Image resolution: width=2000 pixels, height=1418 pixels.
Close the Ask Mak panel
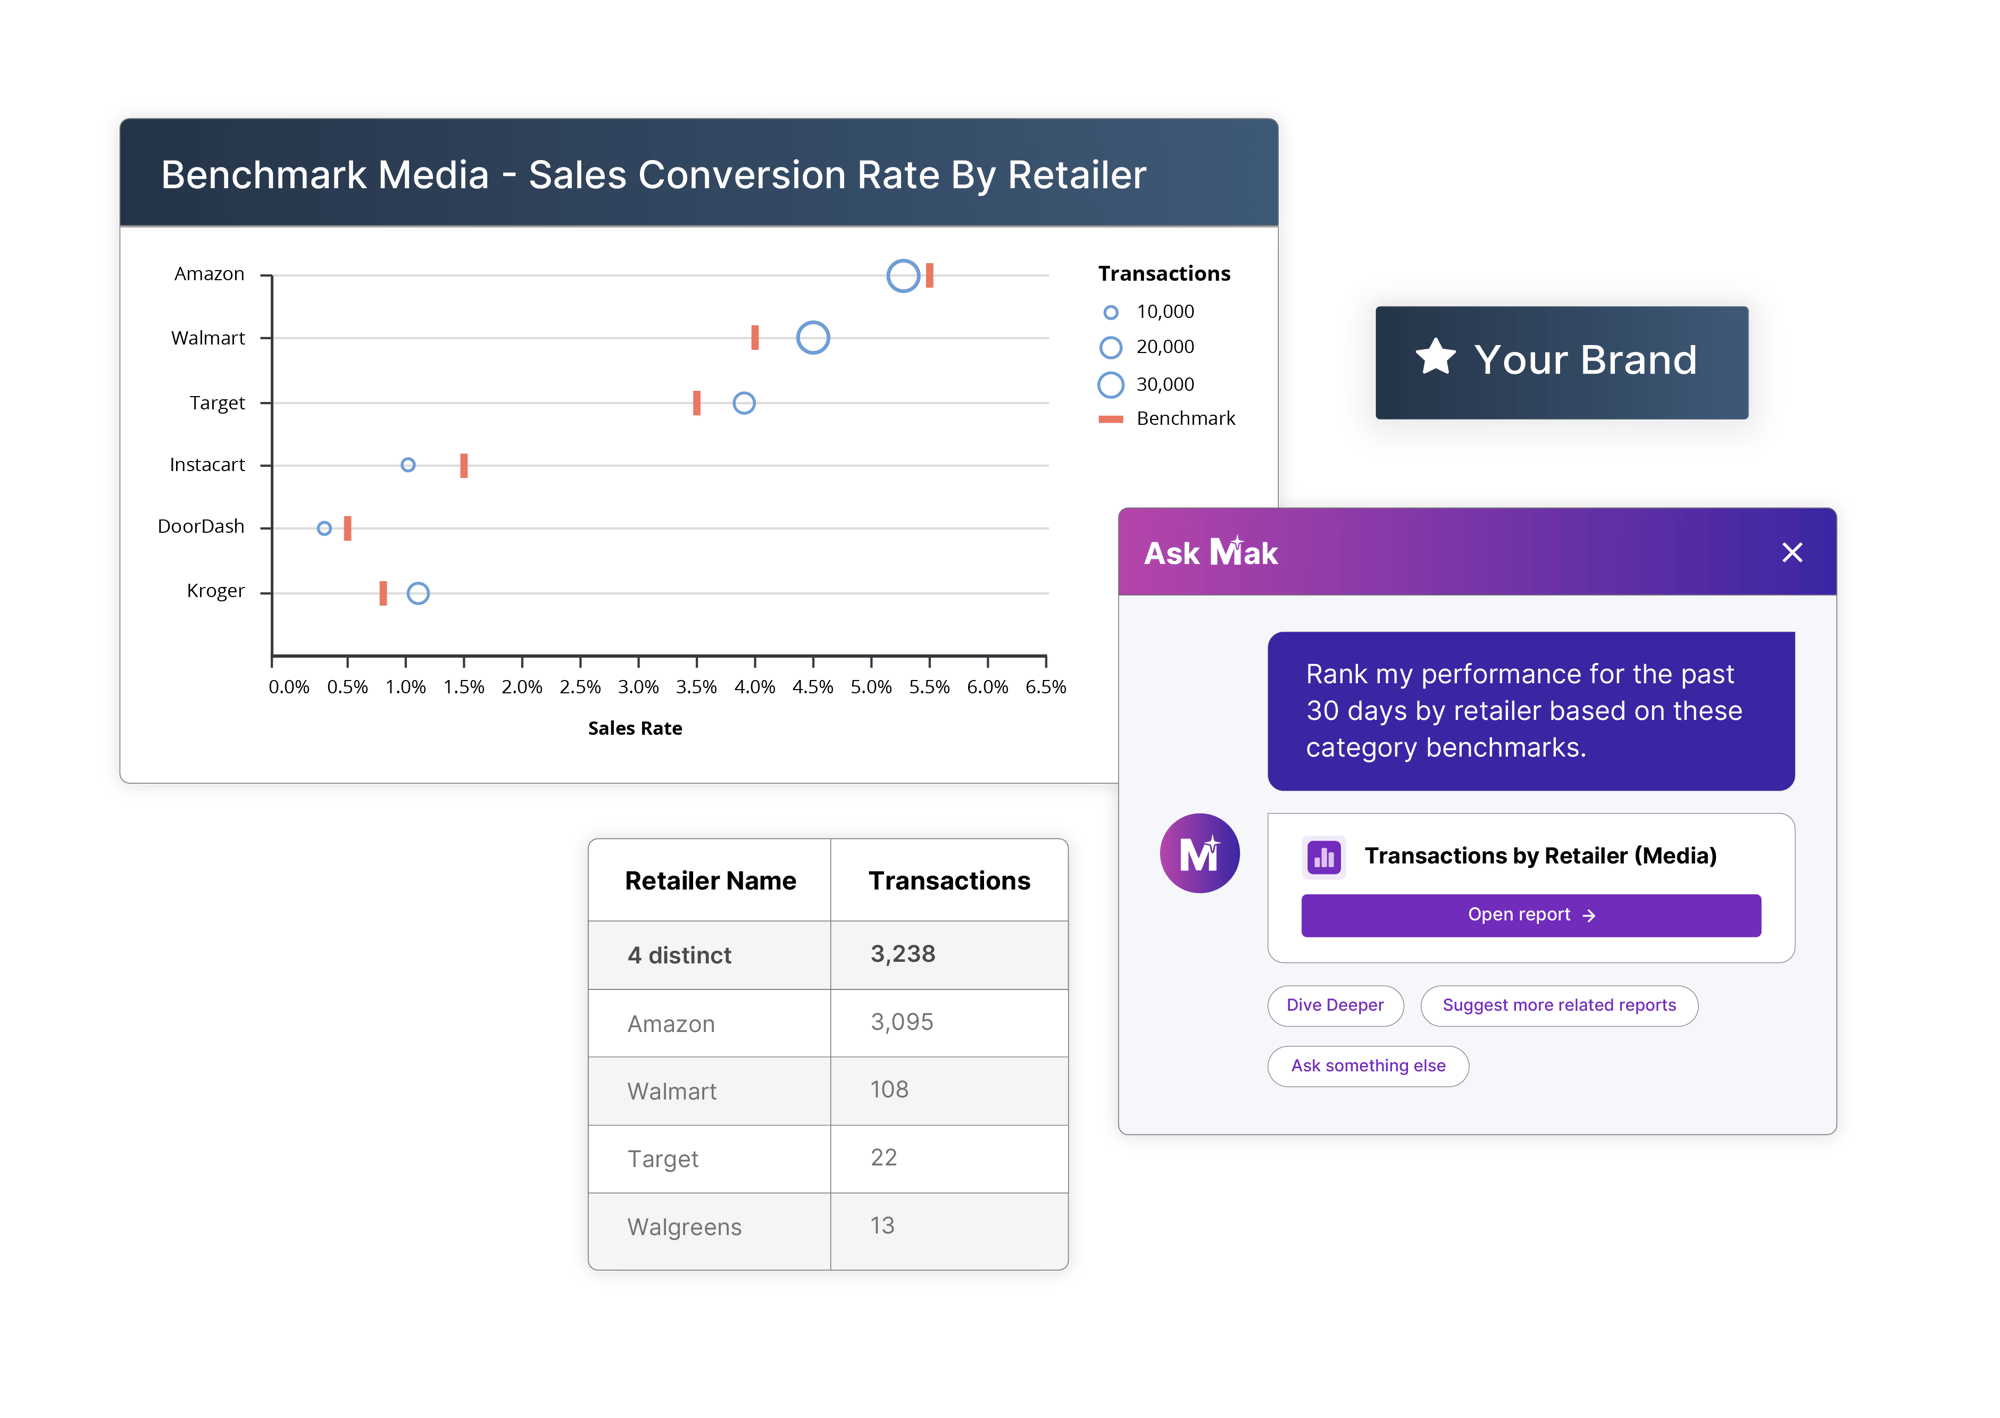[1791, 553]
